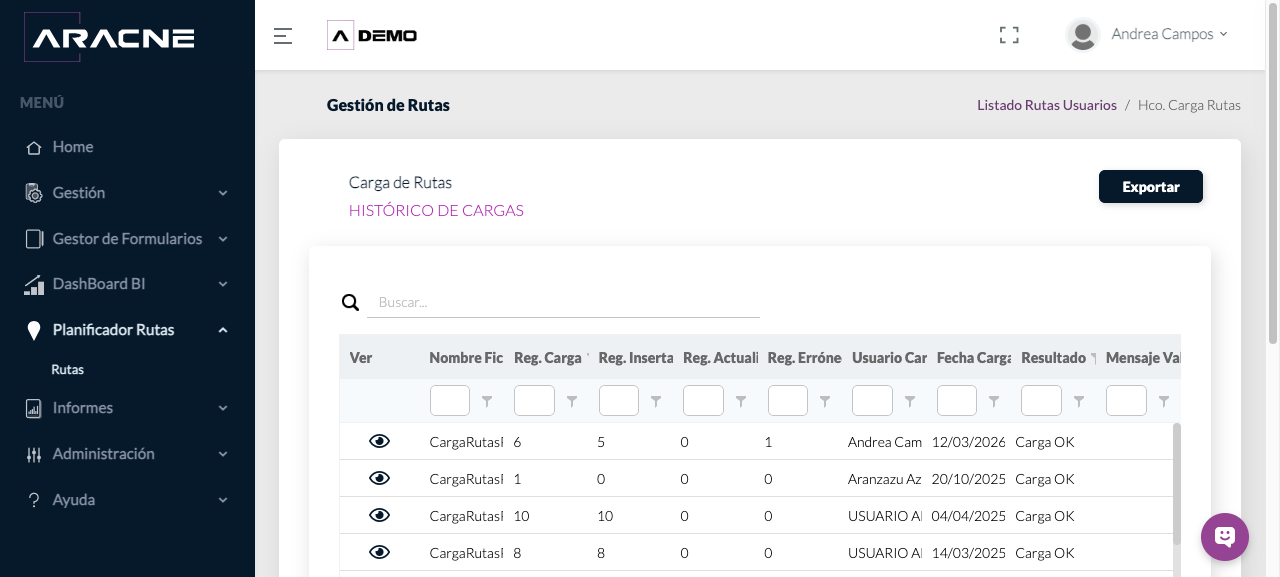Select Gestión in the sidebar menu
Image resolution: width=1280 pixels, height=577 pixels.
pyautogui.click(x=79, y=193)
